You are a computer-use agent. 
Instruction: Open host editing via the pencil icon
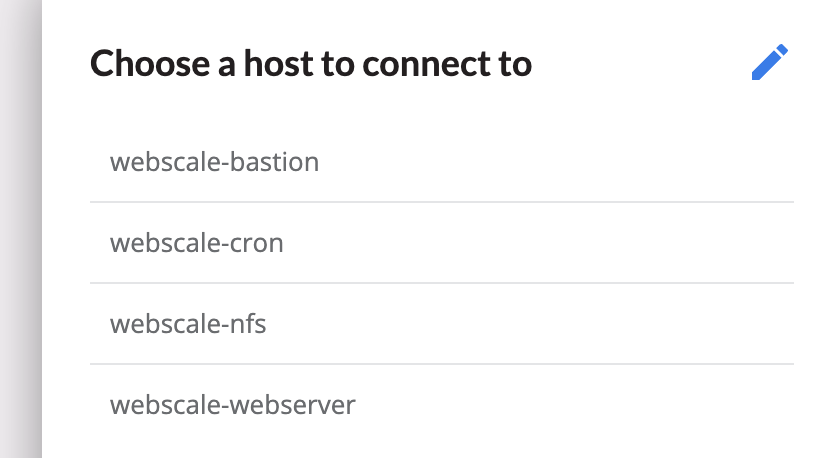[x=769, y=63]
